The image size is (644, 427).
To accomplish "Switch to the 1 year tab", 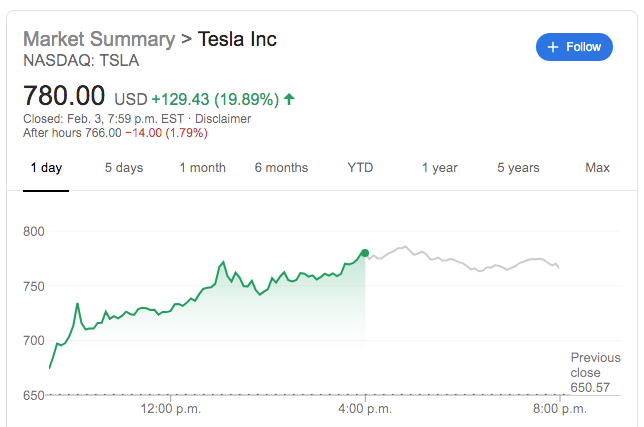I will pos(439,168).
